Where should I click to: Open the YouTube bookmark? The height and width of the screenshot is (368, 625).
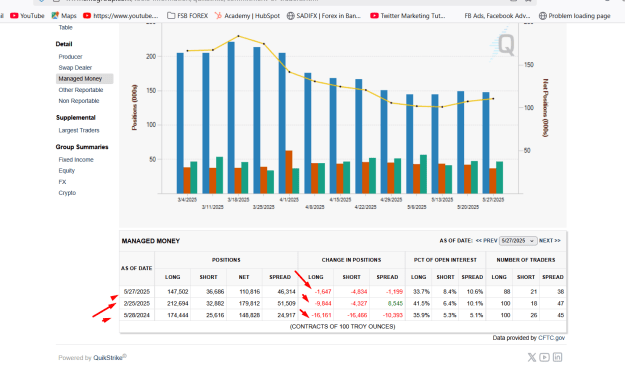click(x=27, y=16)
